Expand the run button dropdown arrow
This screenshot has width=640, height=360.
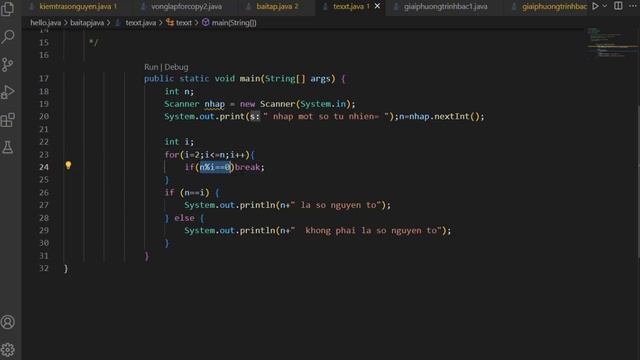[x=605, y=6]
